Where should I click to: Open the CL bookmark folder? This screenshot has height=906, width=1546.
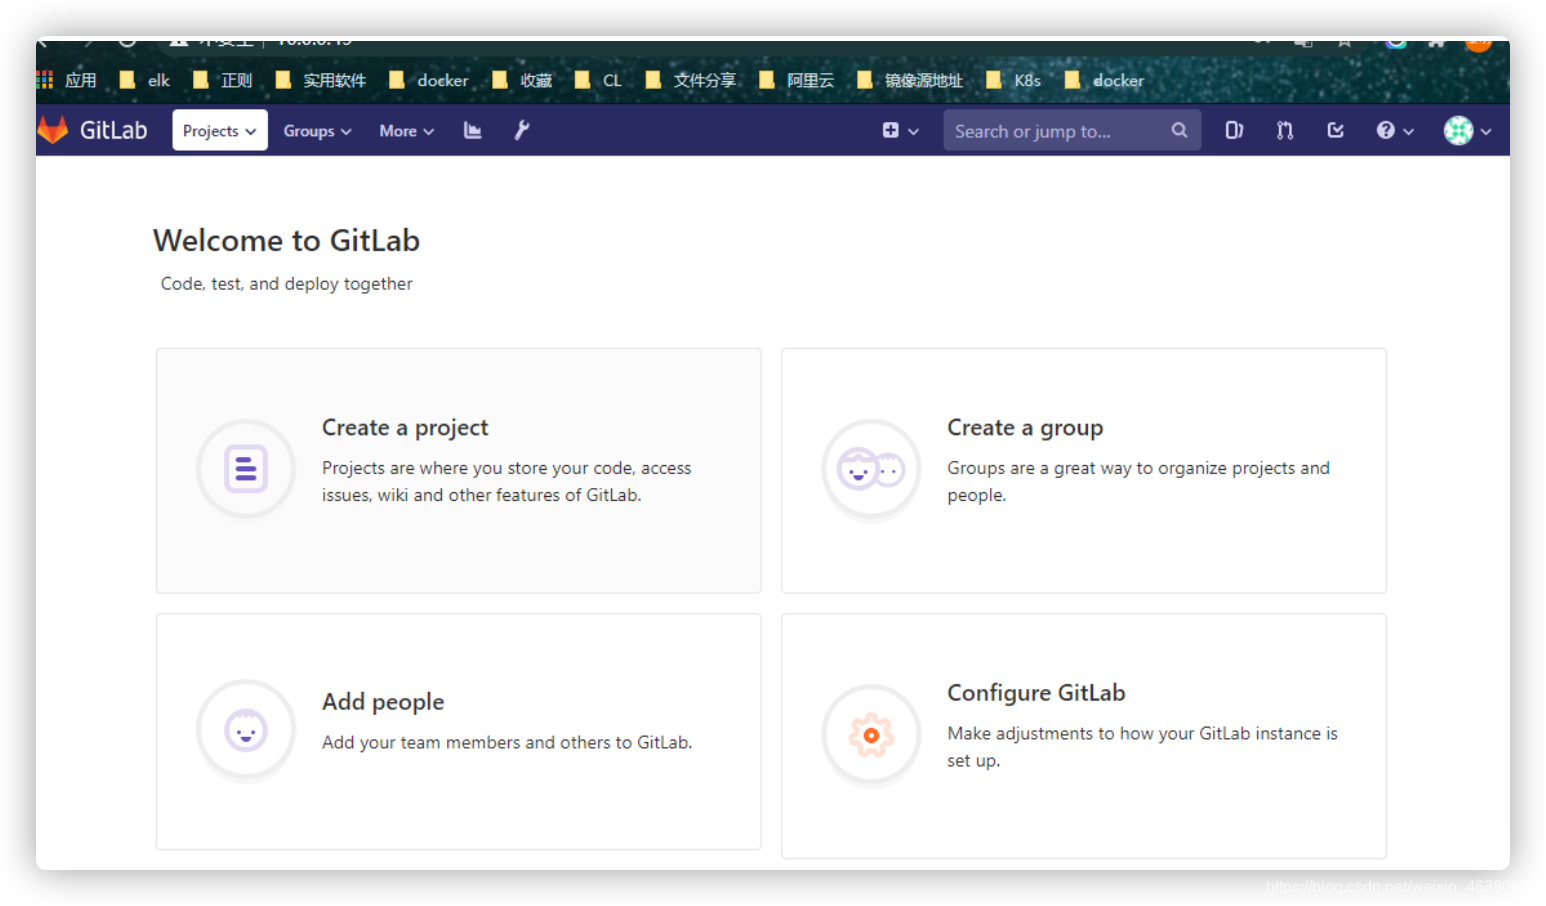coord(598,80)
